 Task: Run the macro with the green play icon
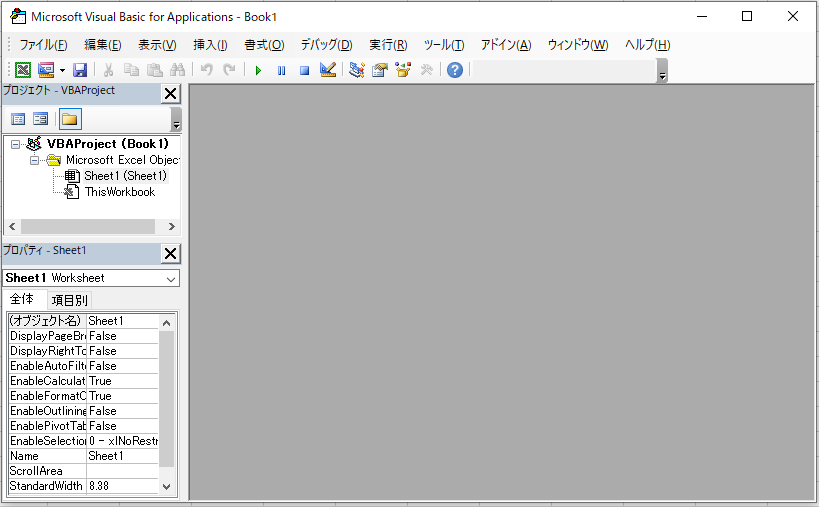[258, 70]
